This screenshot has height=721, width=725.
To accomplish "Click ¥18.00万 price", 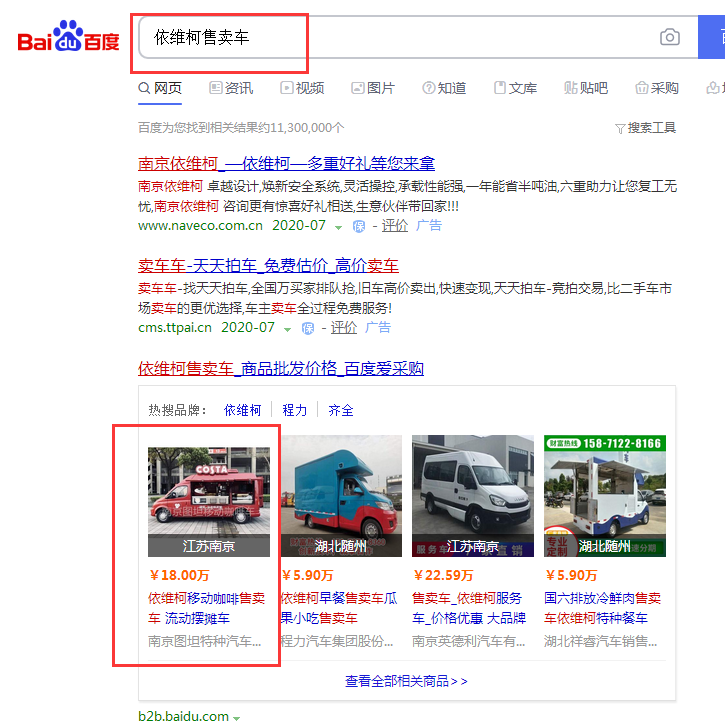I will coord(179,575).
